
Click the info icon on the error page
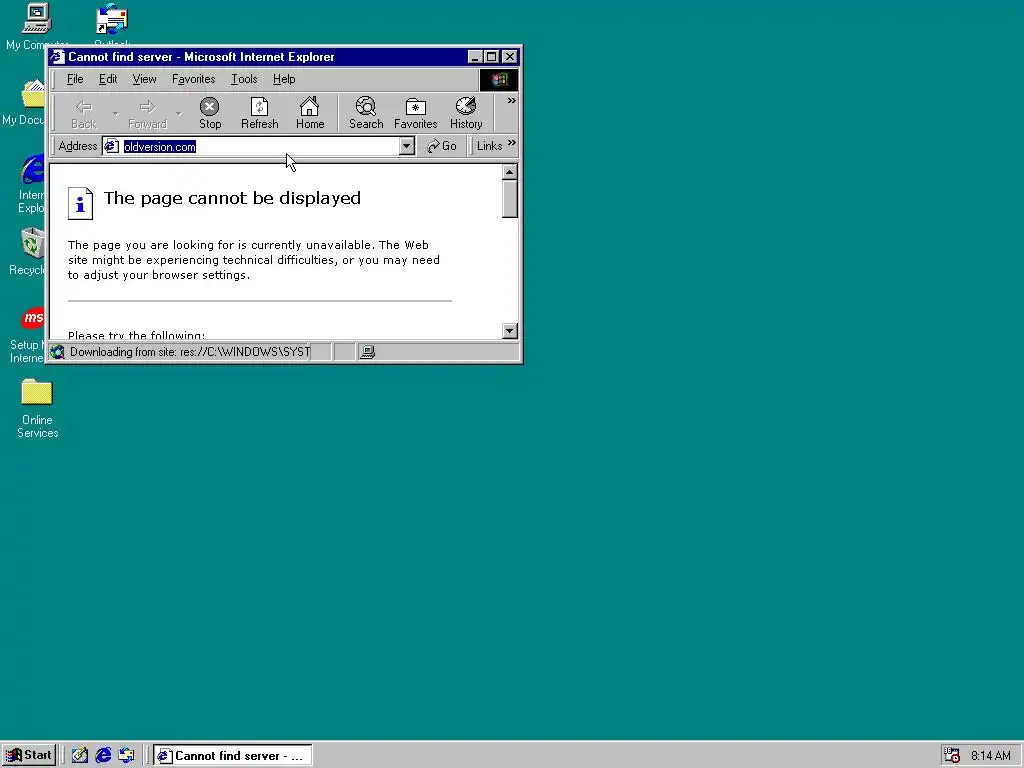80,204
